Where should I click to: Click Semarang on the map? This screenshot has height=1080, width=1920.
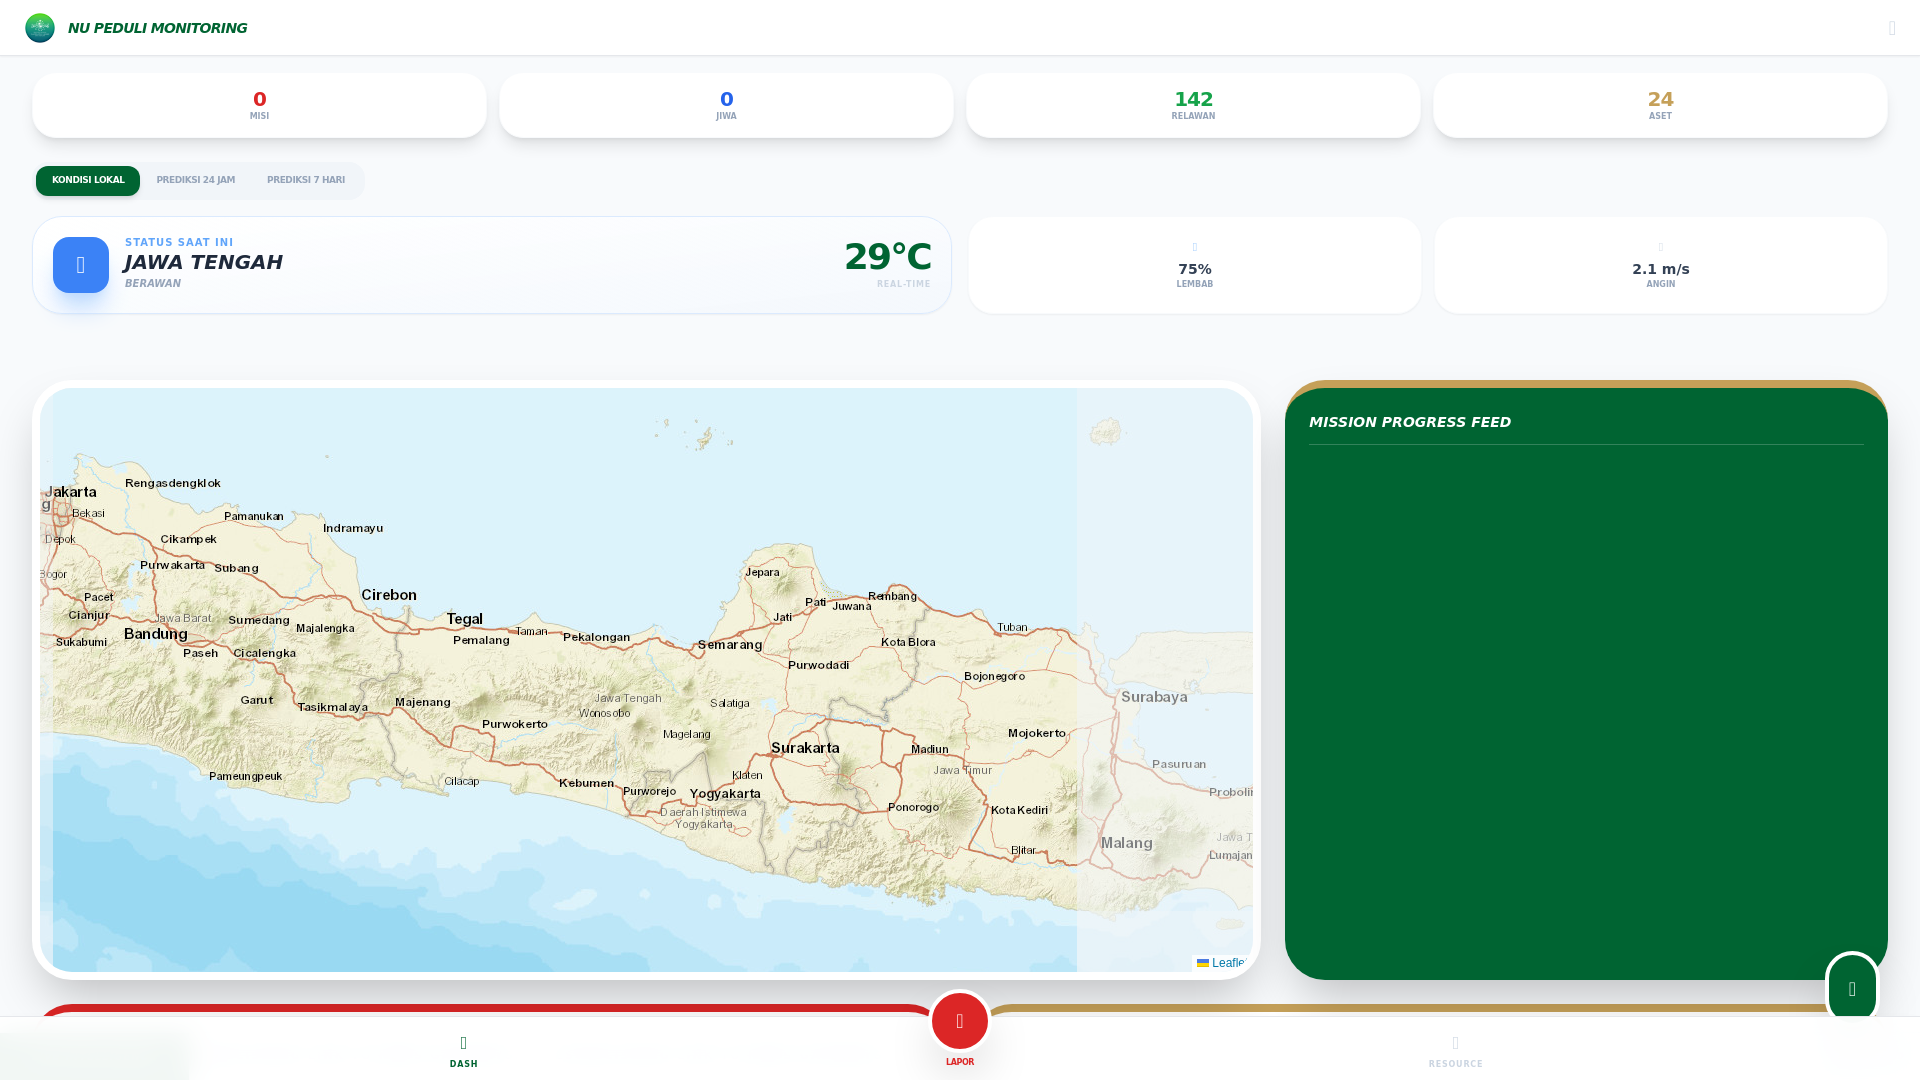point(730,645)
